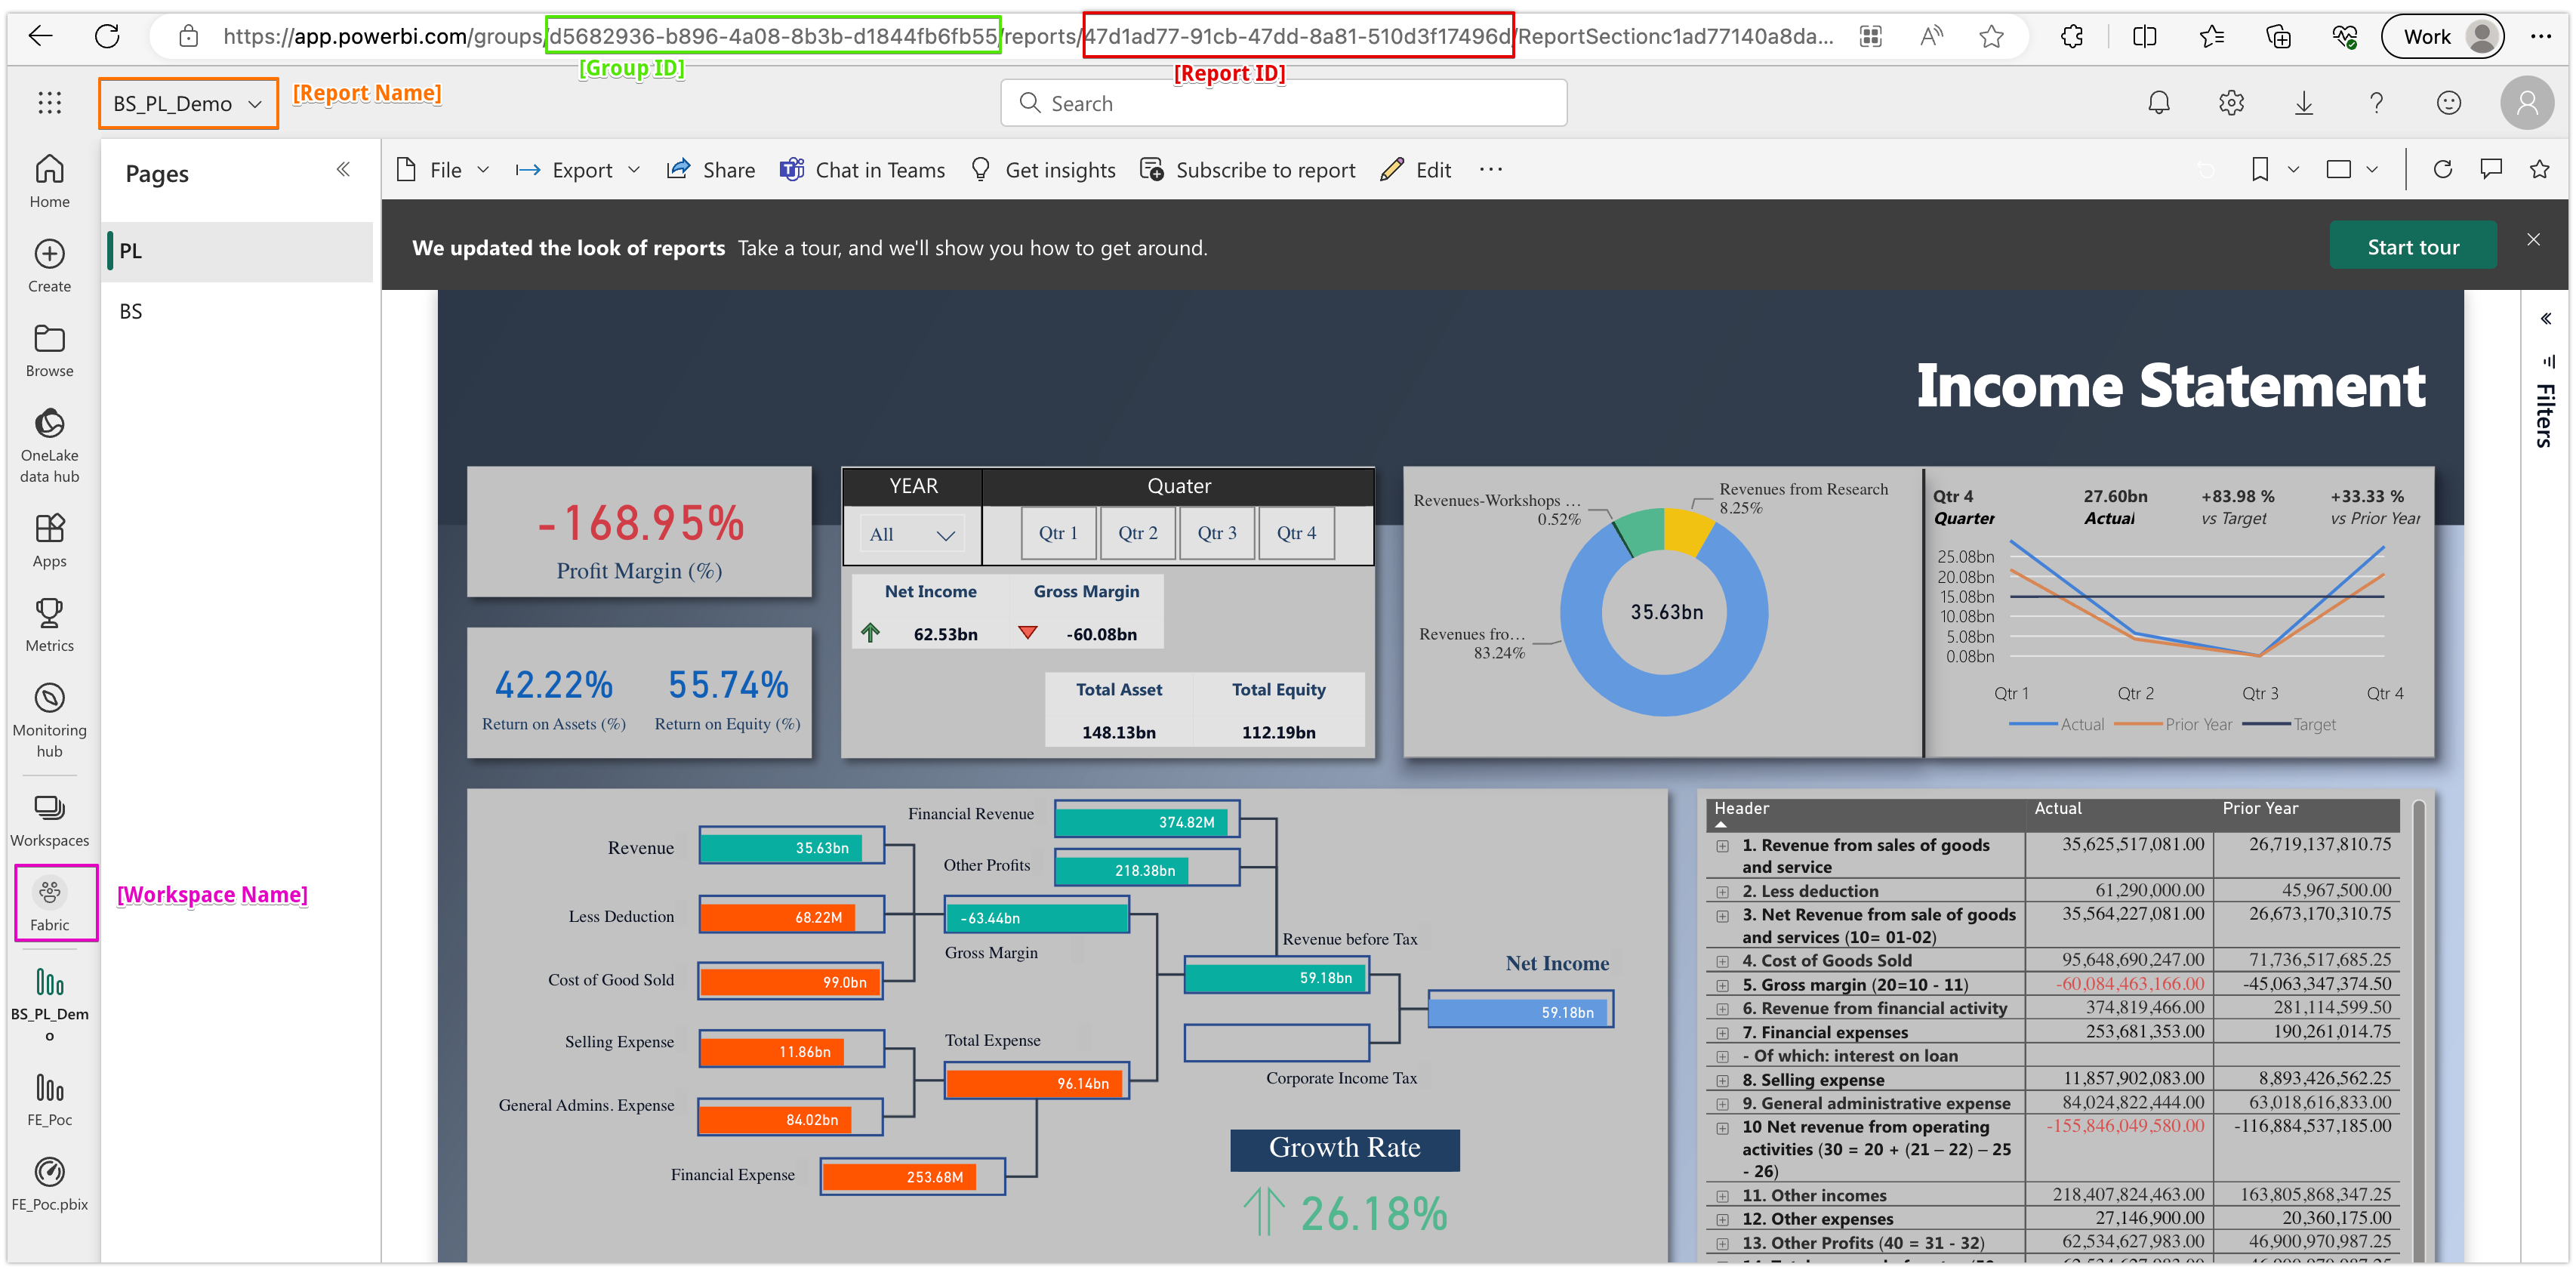
Task: Click the bookmark icon in toolbar
Action: [x=2259, y=169]
